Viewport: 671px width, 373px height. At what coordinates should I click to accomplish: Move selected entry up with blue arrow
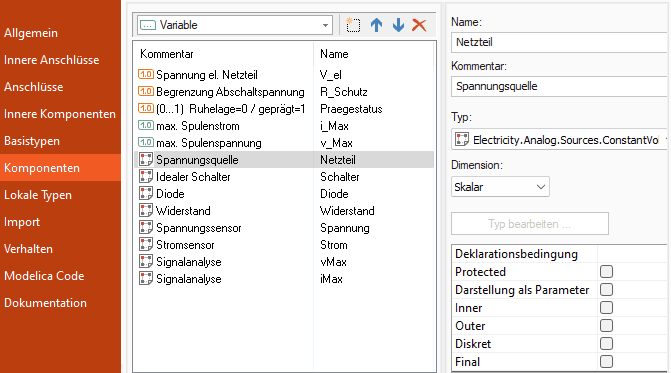(x=377, y=25)
